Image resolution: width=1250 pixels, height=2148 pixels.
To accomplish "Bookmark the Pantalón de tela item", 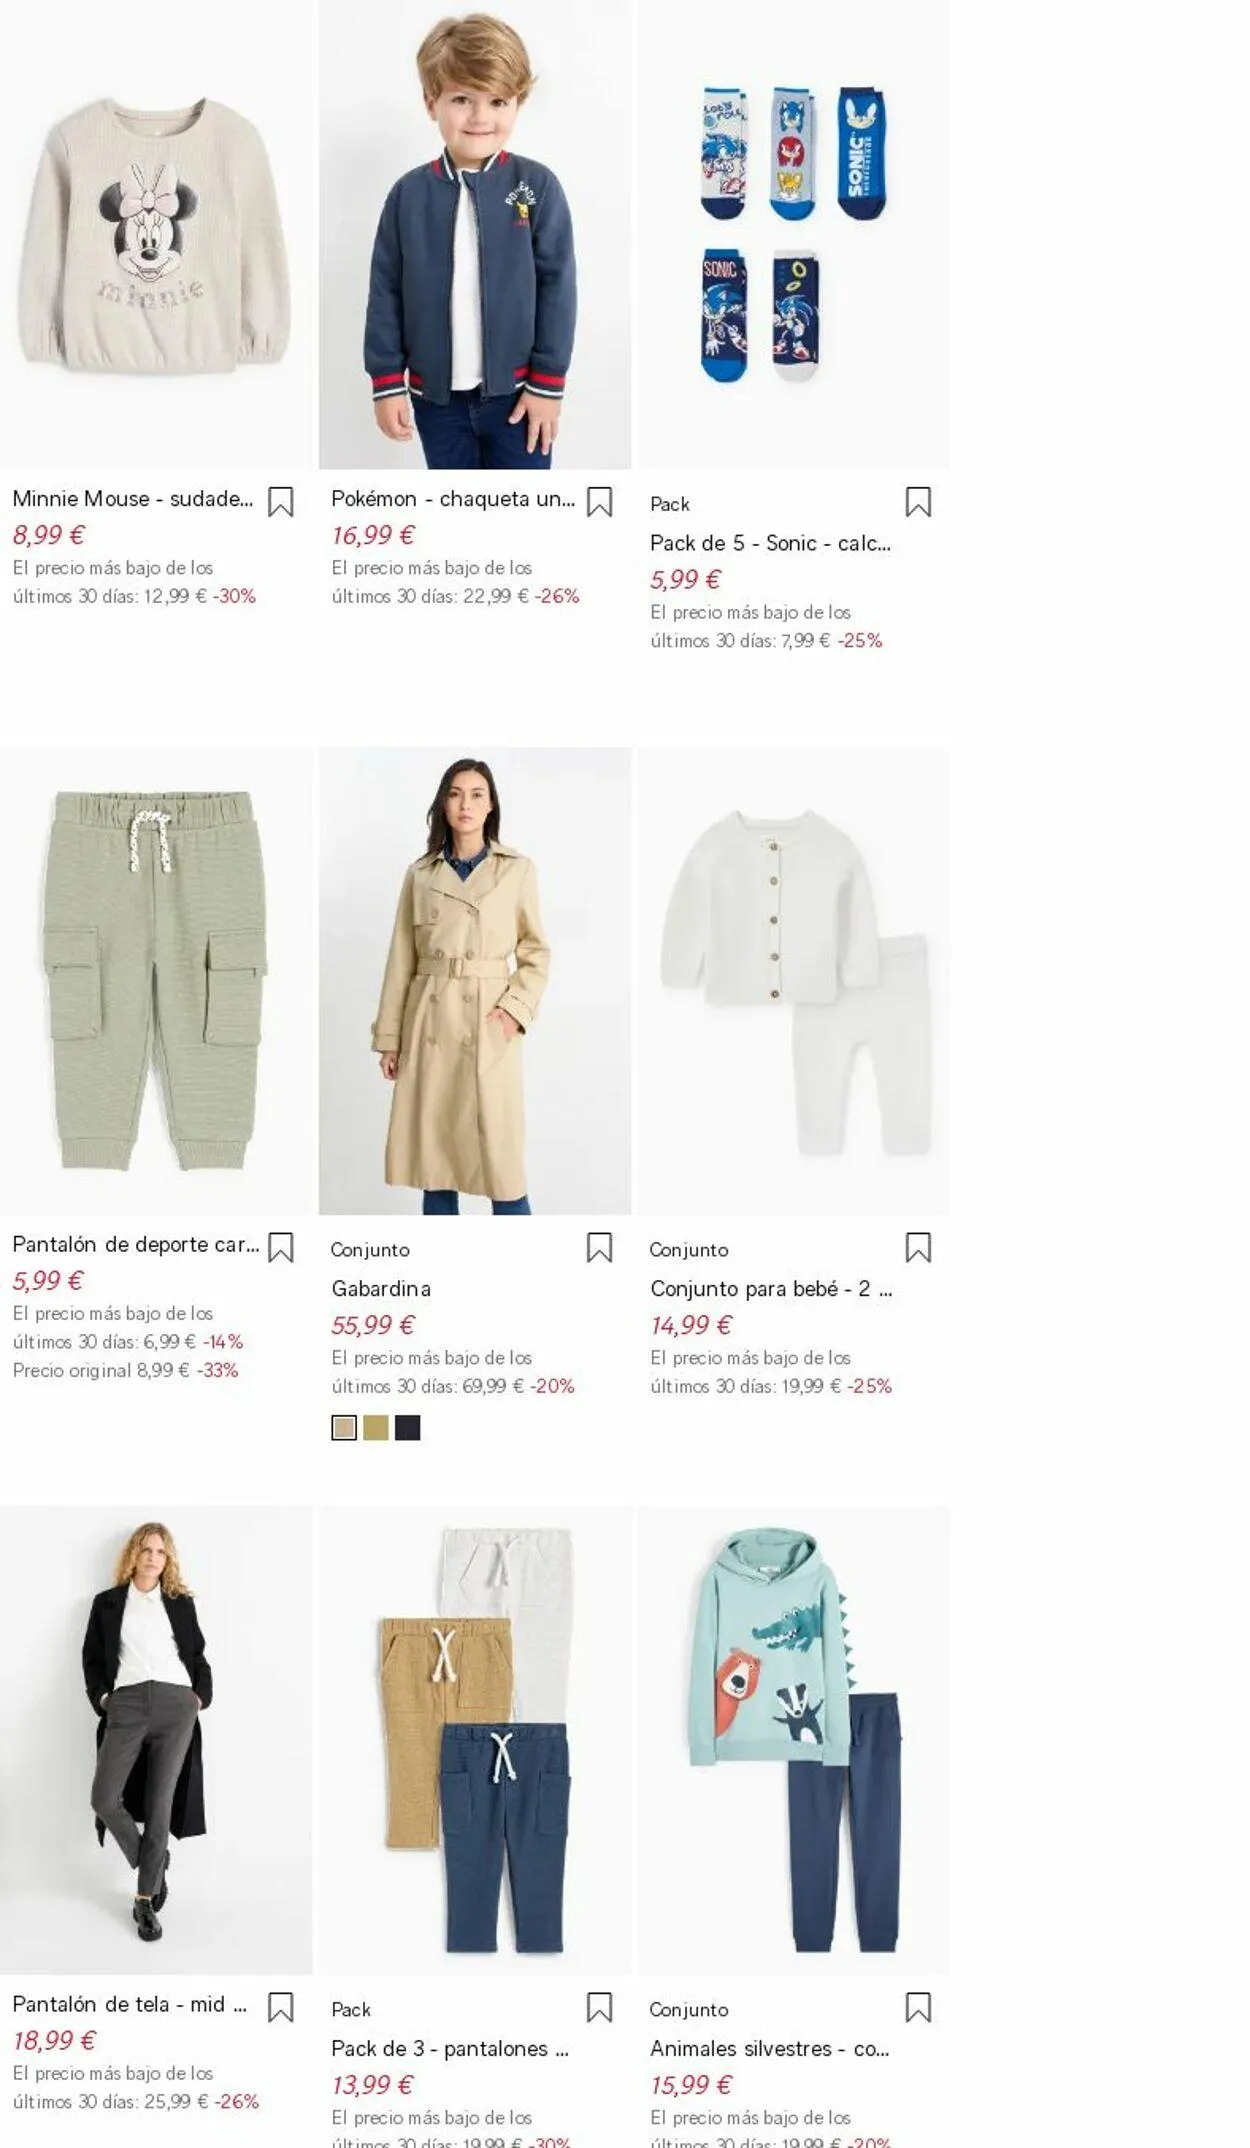I will click(x=281, y=2008).
